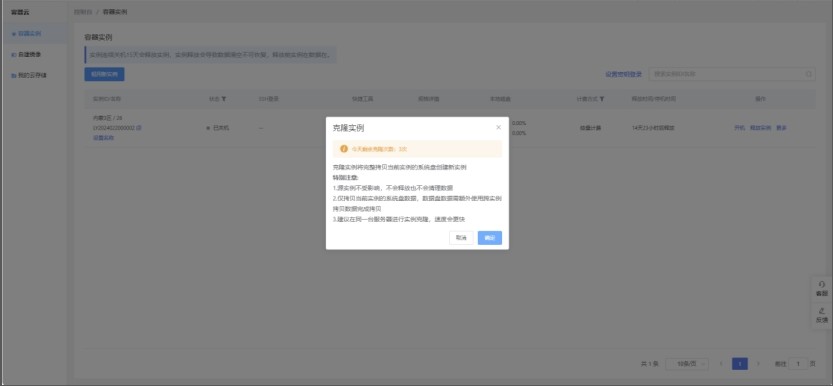Go to previous page with the left arrow
Screen dimensions: 833x386
(x=721, y=364)
